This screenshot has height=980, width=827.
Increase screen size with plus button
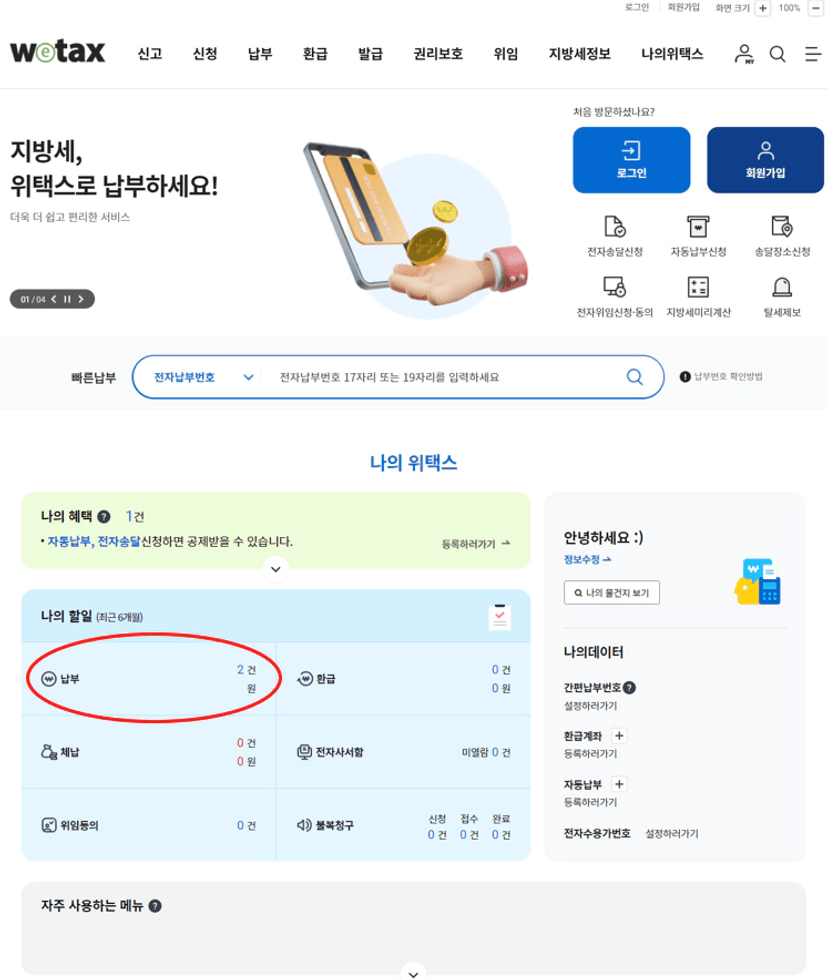tap(763, 8)
